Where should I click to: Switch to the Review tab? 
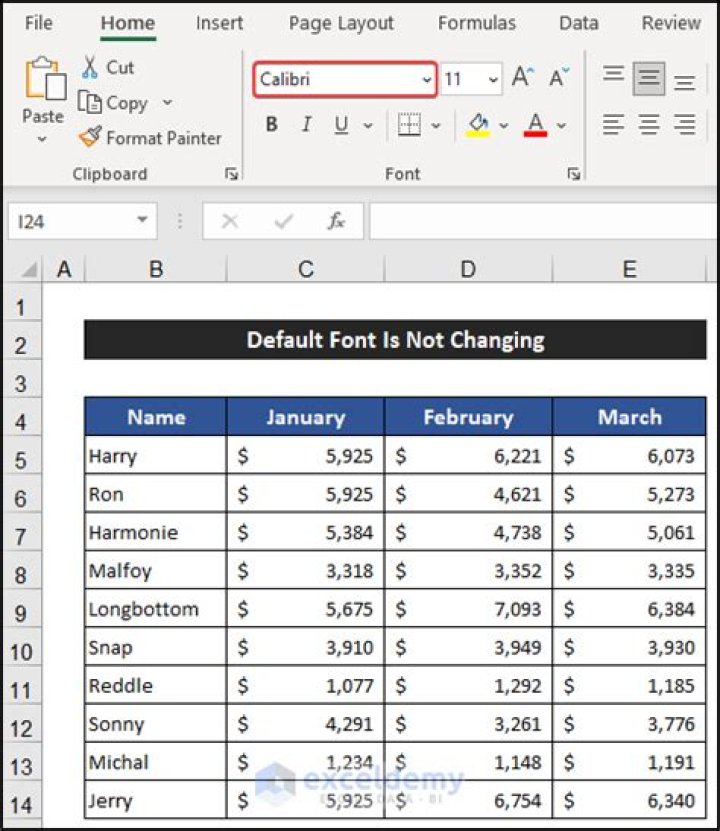(671, 23)
